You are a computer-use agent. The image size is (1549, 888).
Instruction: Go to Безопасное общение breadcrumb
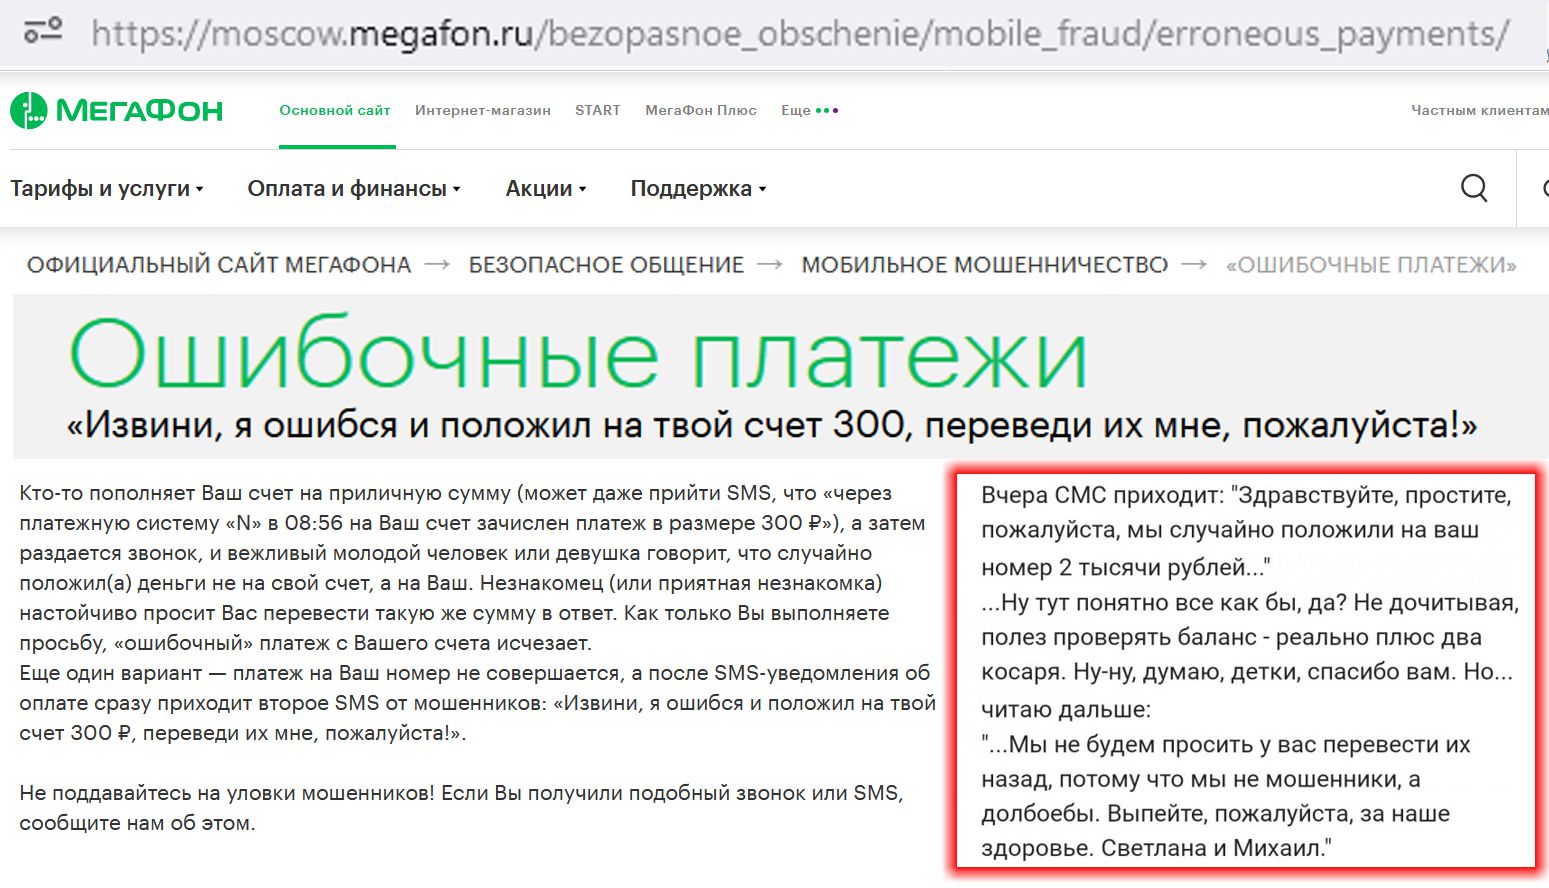point(606,265)
